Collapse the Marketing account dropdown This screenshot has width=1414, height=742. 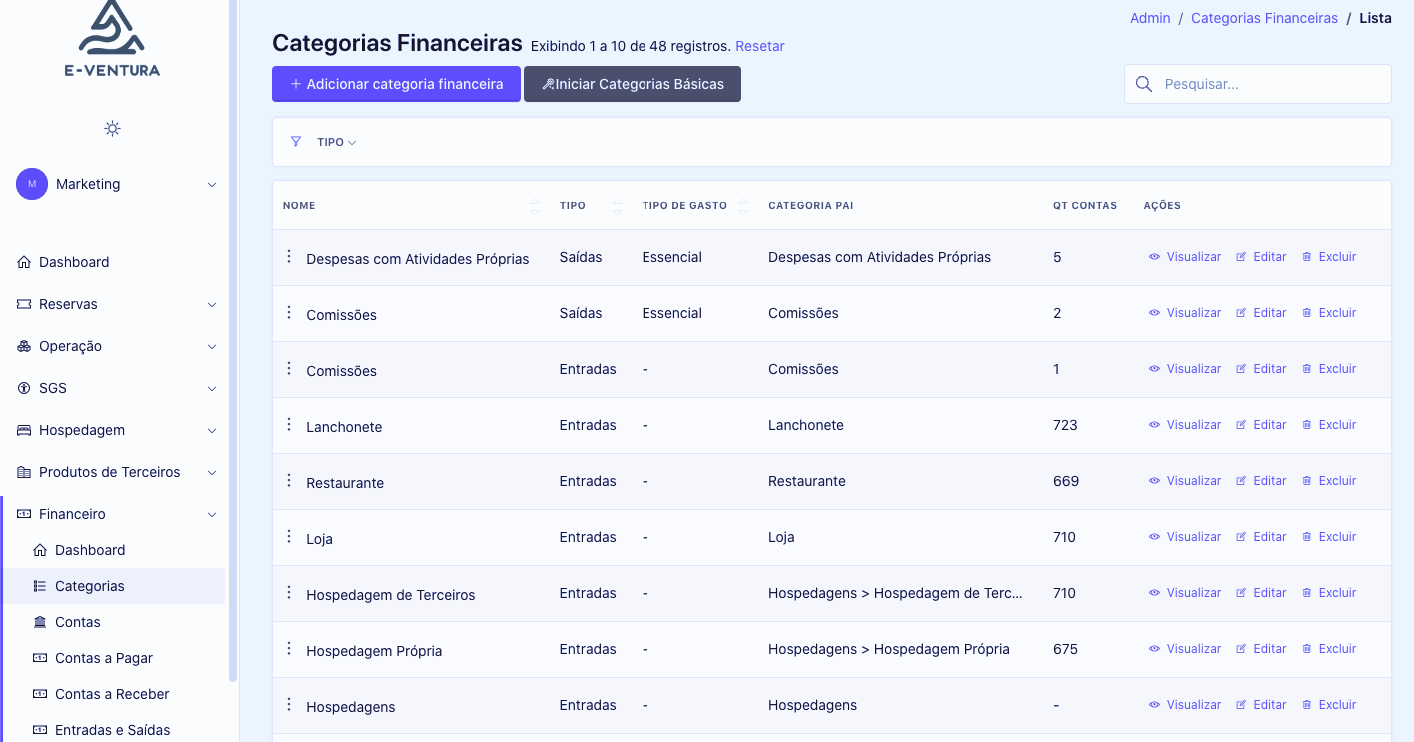[211, 185]
